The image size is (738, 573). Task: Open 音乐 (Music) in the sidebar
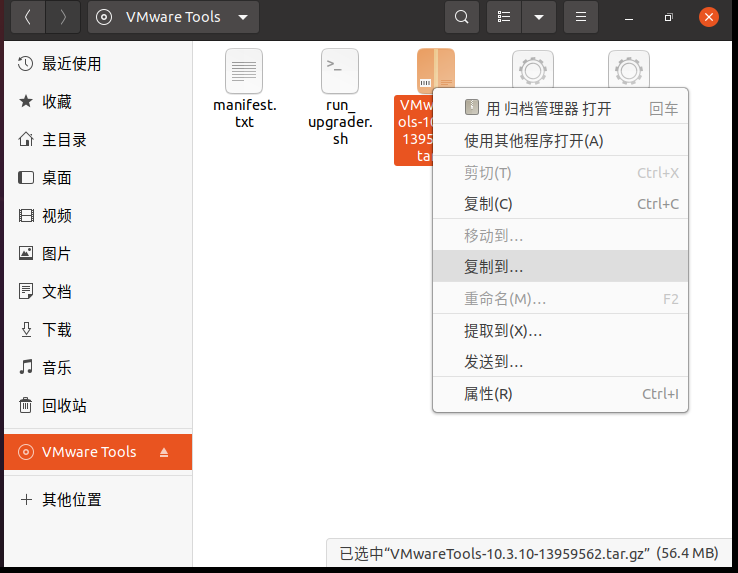tap(98, 368)
